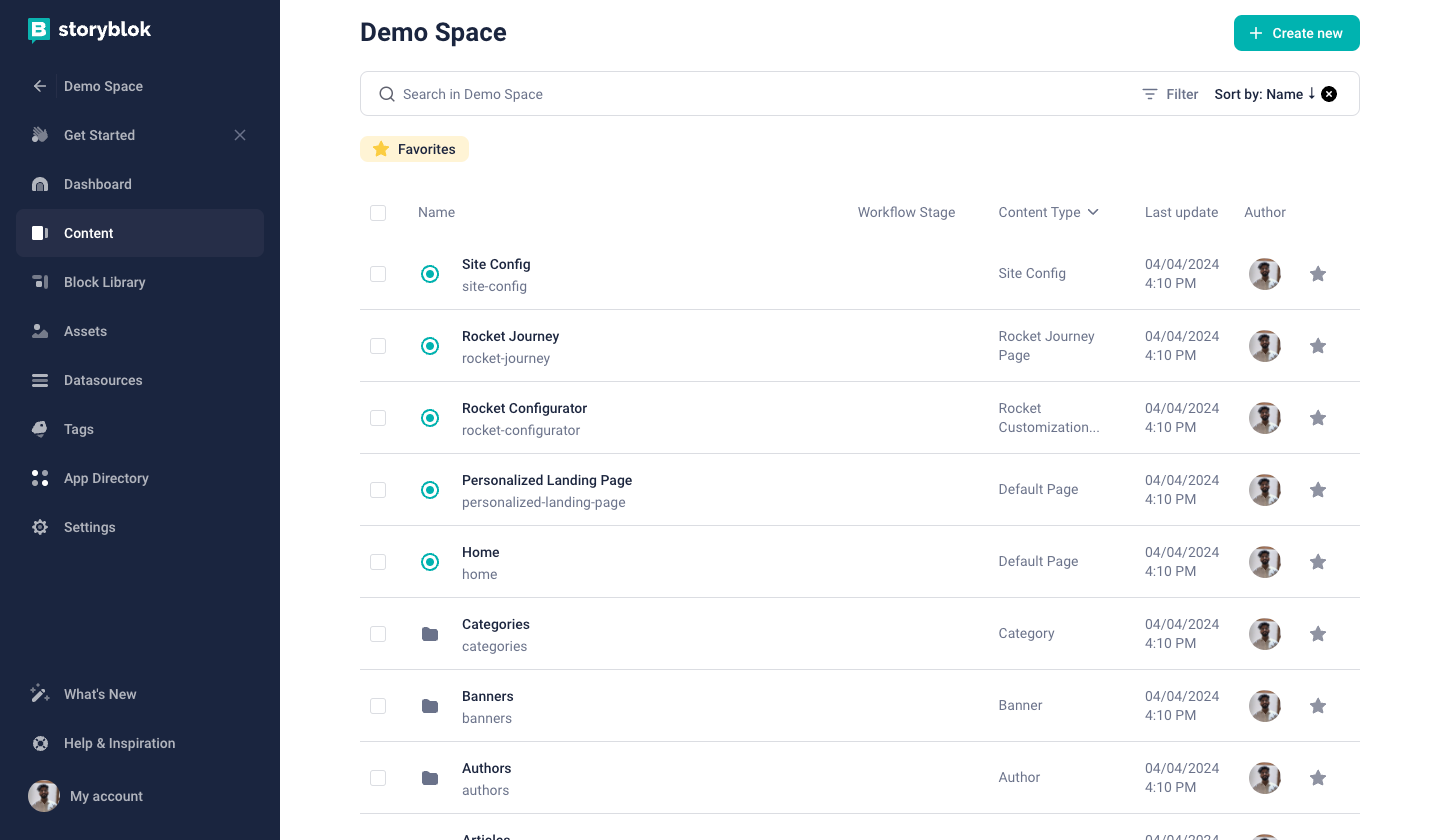1440x840 pixels.
Task: Open the Dashboard menu item
Action: 140,184
